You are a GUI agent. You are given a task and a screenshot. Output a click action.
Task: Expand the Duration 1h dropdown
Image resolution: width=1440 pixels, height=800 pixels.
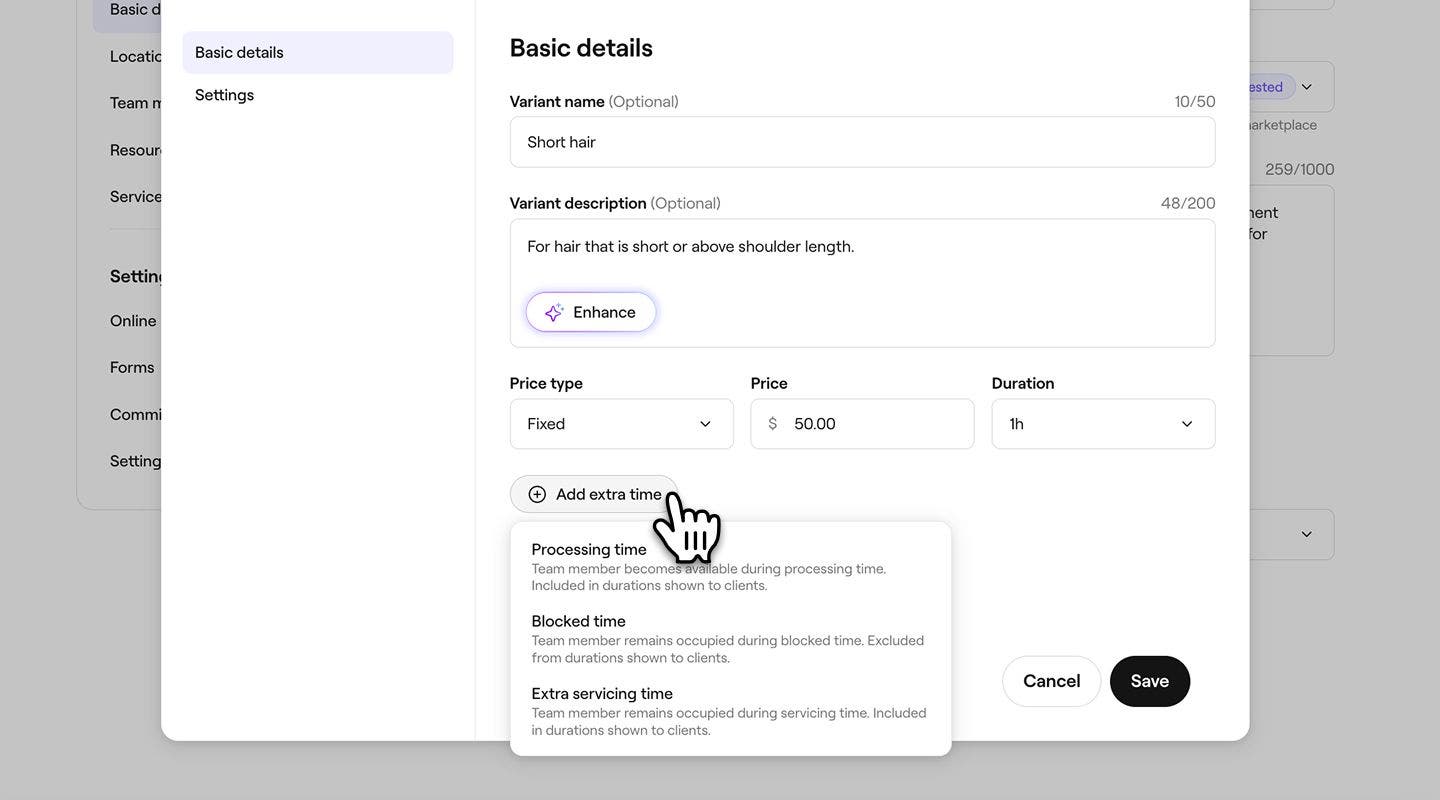pos(1103,424)
